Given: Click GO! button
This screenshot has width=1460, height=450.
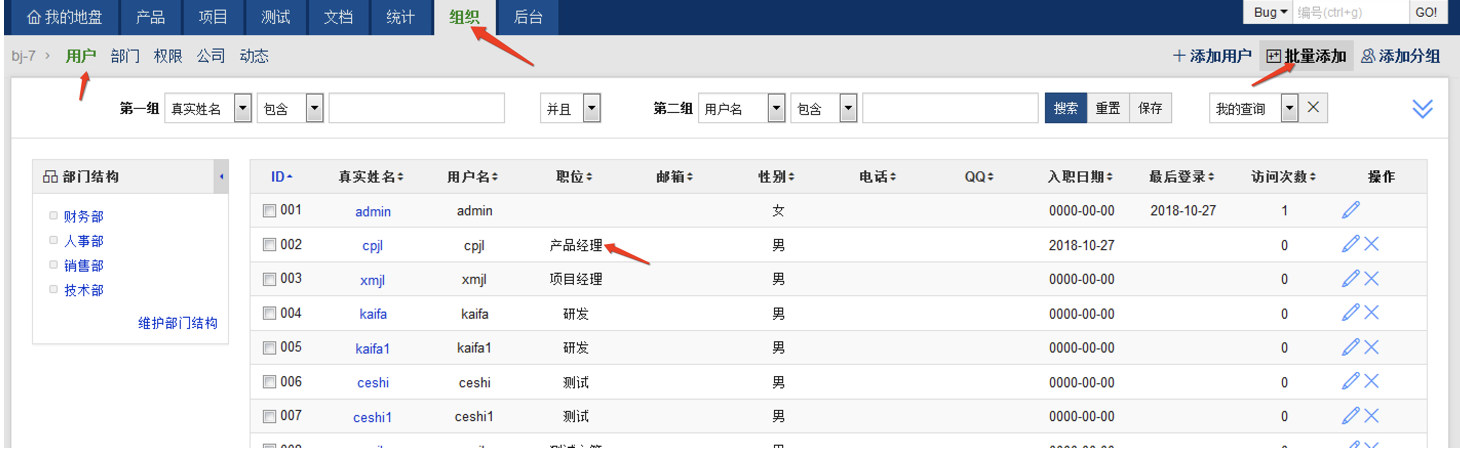Looking at the screenshot, I should (1426, 12).
